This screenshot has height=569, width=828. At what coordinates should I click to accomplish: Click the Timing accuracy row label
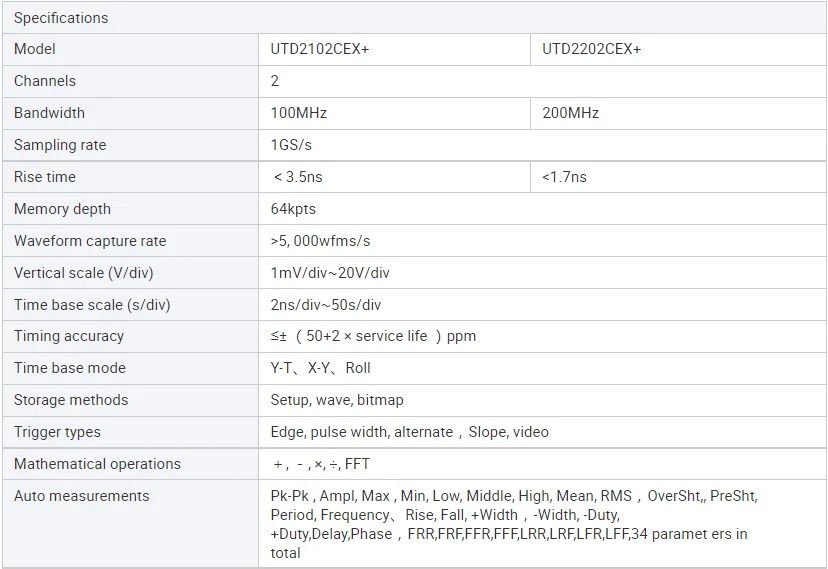pyautogui.click(x=69, y=336)
